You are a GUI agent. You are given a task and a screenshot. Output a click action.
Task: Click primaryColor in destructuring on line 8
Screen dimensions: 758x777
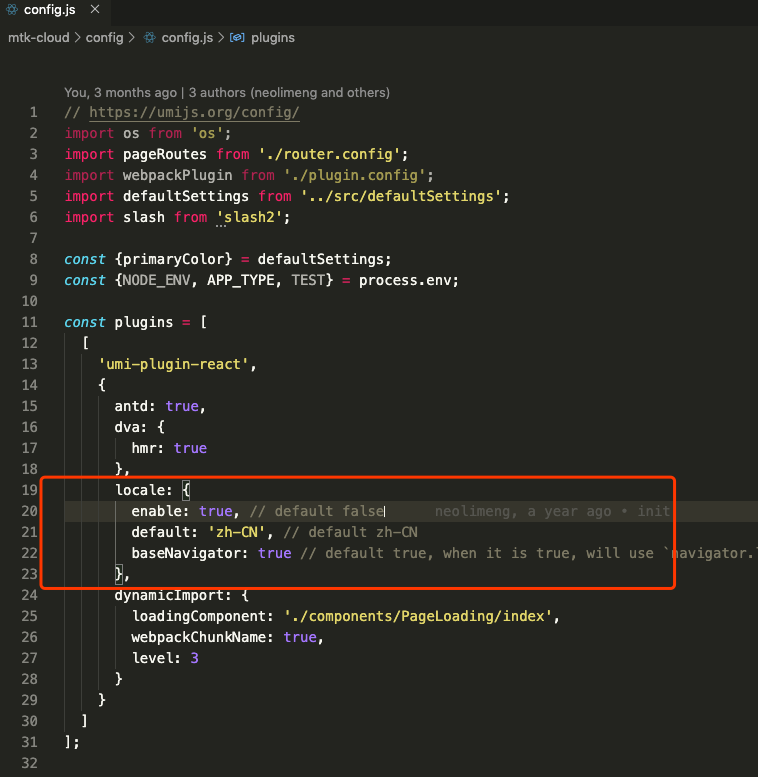173,259
